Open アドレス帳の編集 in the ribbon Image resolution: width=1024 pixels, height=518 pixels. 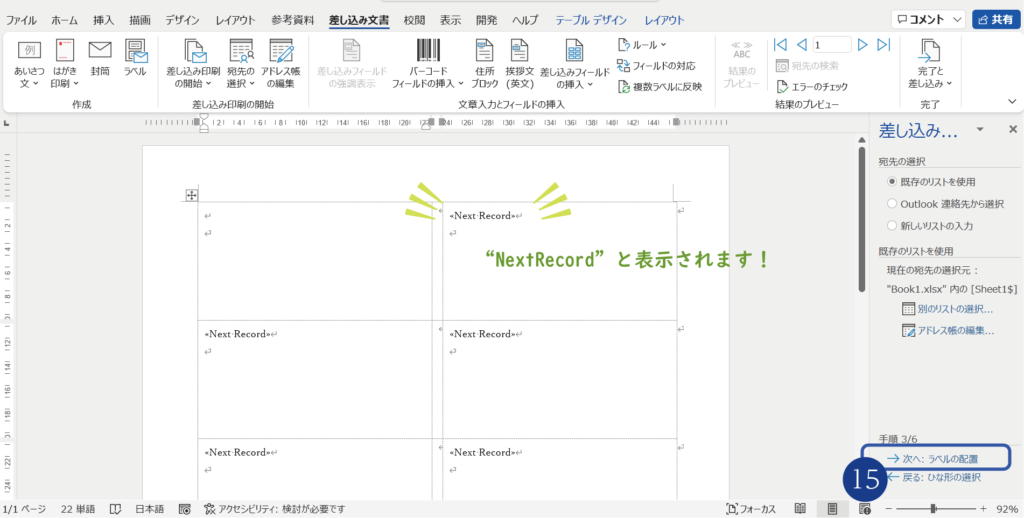(x=282, y=64)
